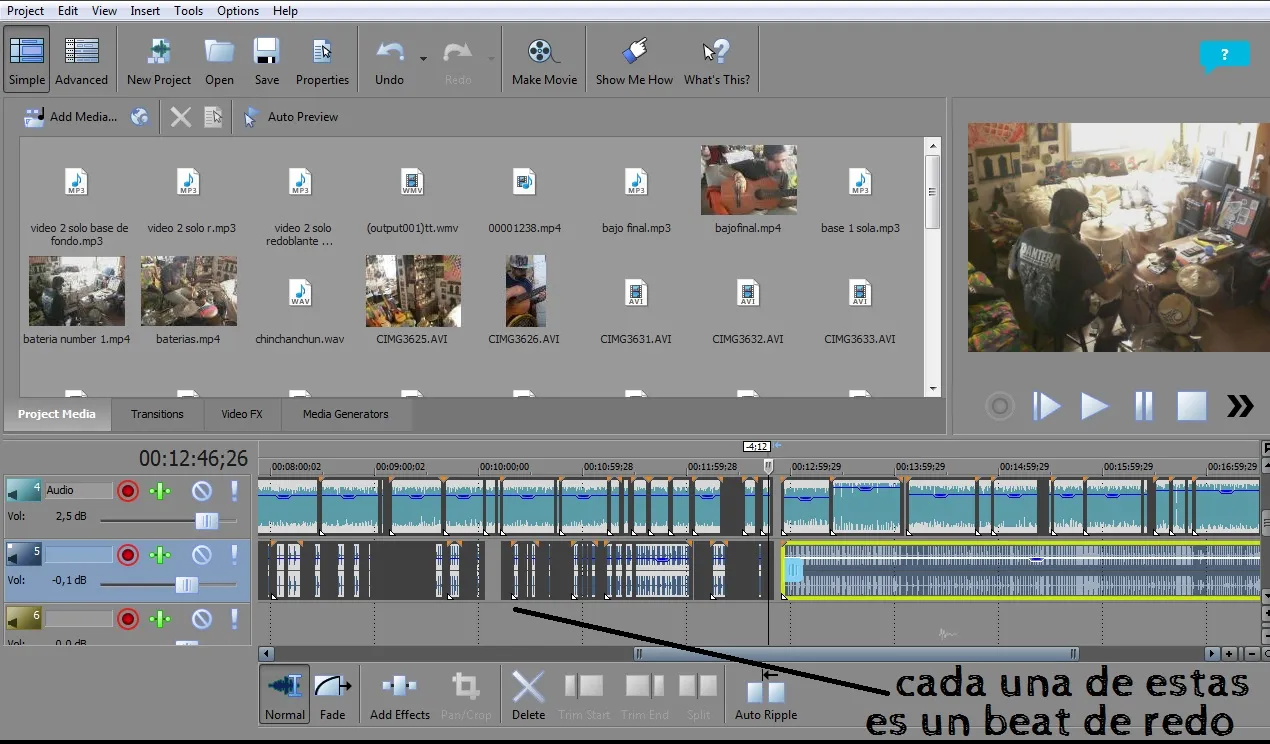Pause the preview

point(1143,406)
